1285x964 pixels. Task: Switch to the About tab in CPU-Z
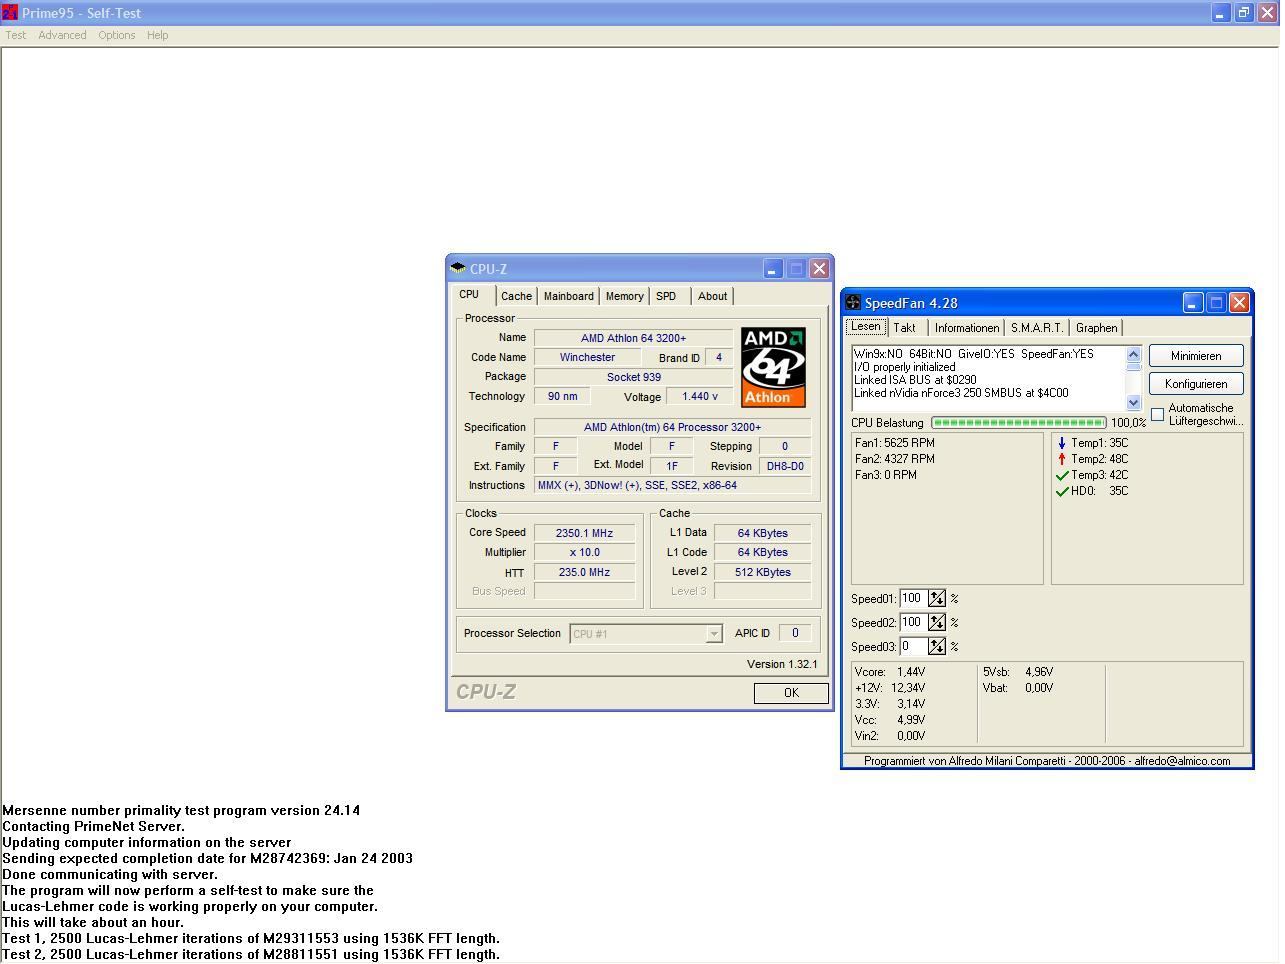coord(712,296)
